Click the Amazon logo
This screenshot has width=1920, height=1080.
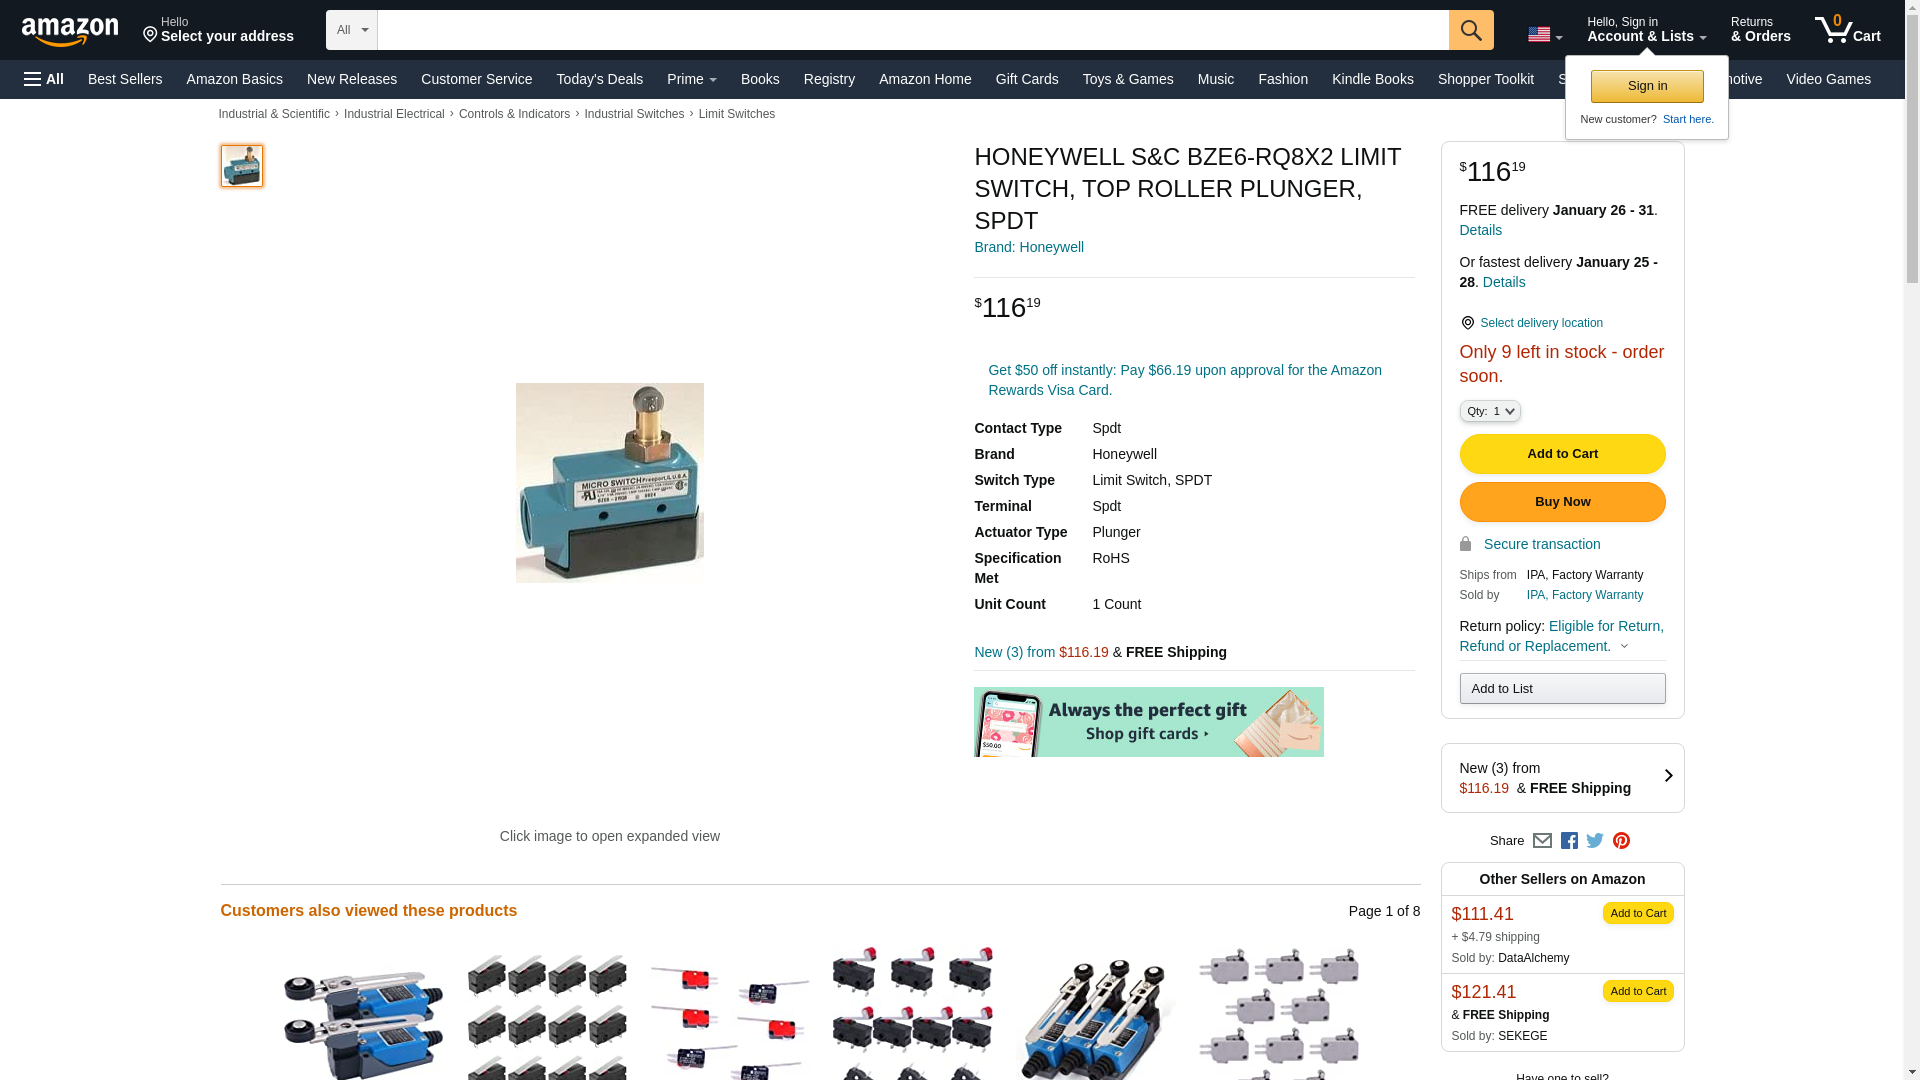pos(70,31)
